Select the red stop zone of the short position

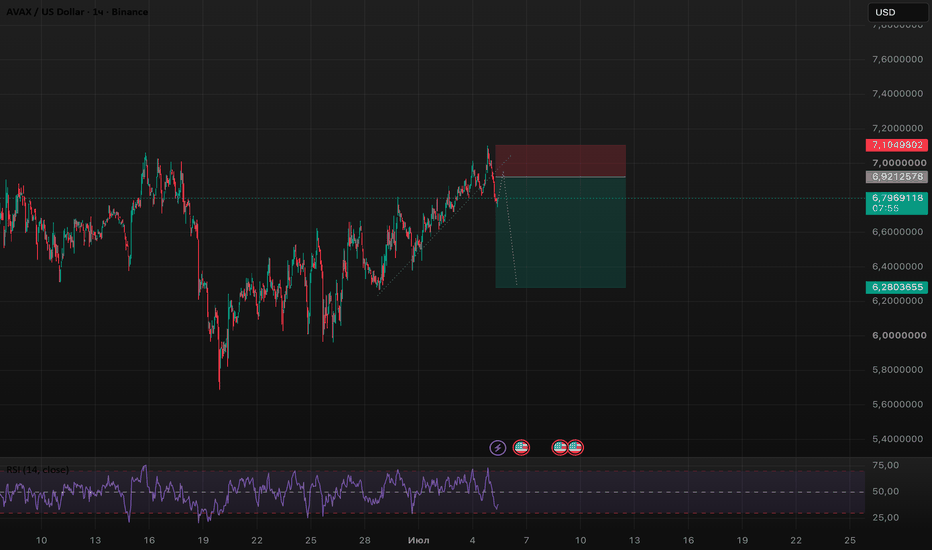coord(561,161)
